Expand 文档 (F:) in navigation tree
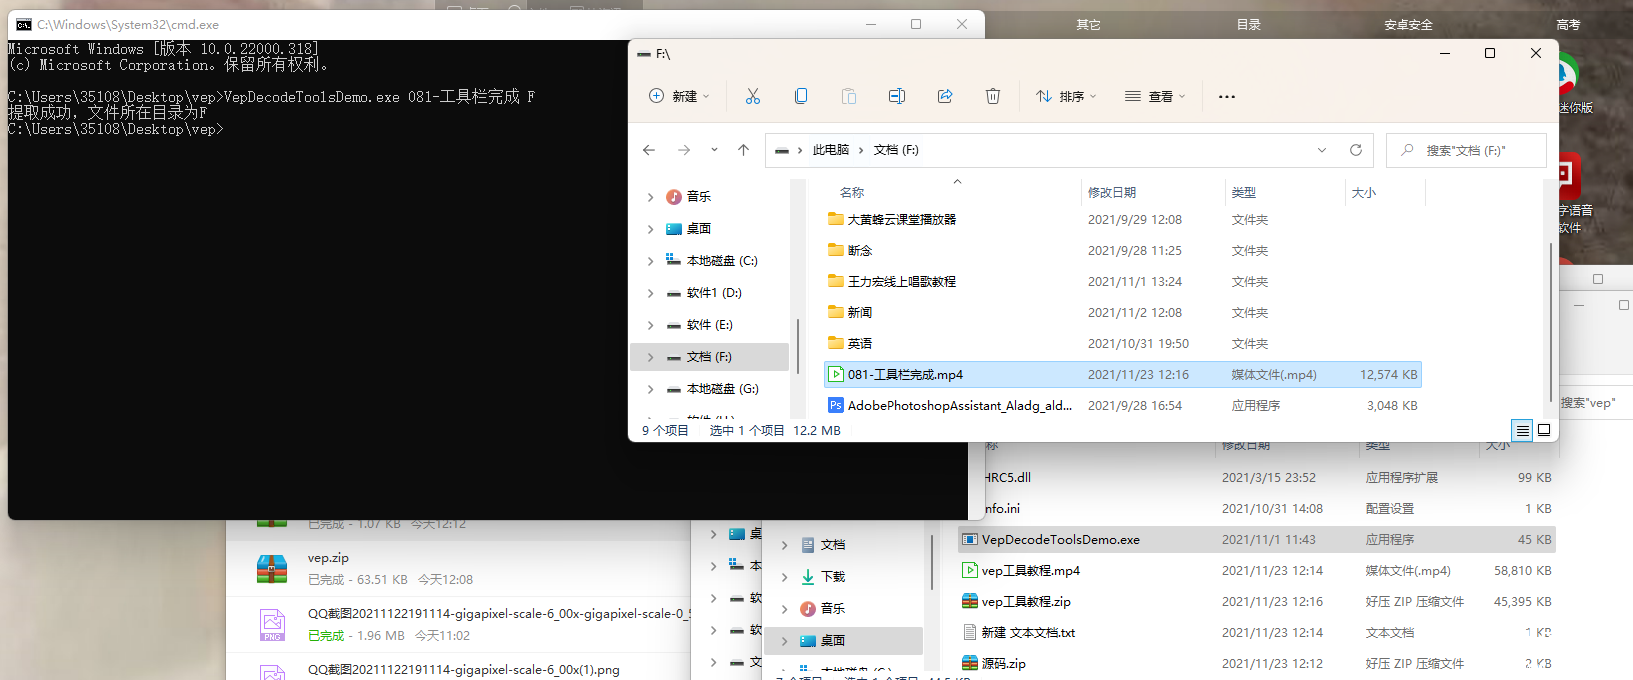1633x680 pixels. click(x=651, y=357)
